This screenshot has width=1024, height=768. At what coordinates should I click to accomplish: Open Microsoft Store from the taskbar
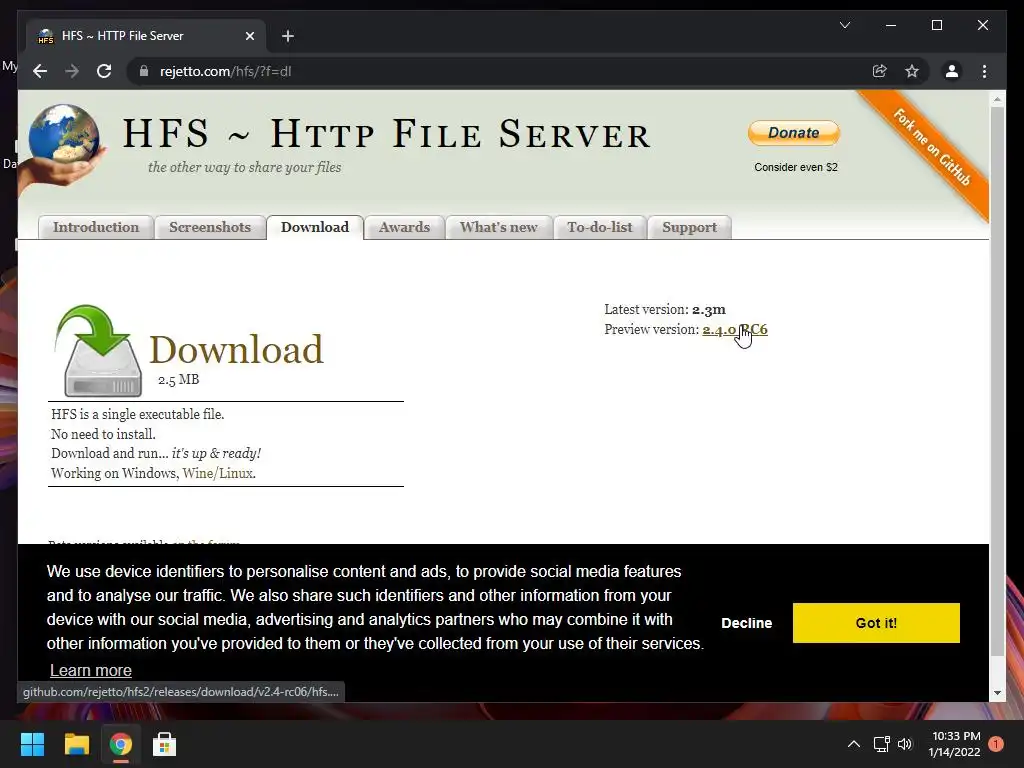click(x=164, y=744)
